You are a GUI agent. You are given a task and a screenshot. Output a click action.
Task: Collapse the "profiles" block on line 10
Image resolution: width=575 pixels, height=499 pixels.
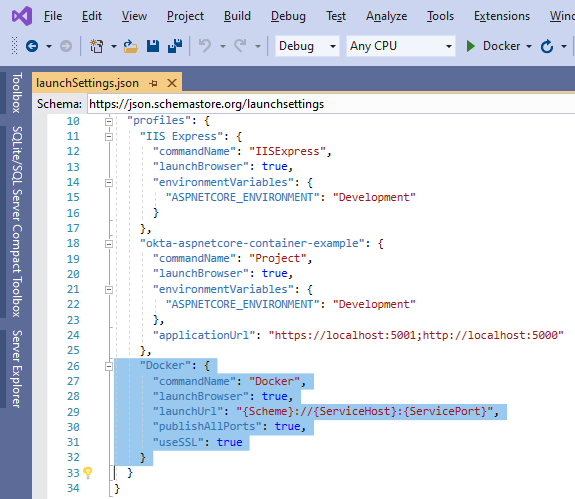[109, 121]
